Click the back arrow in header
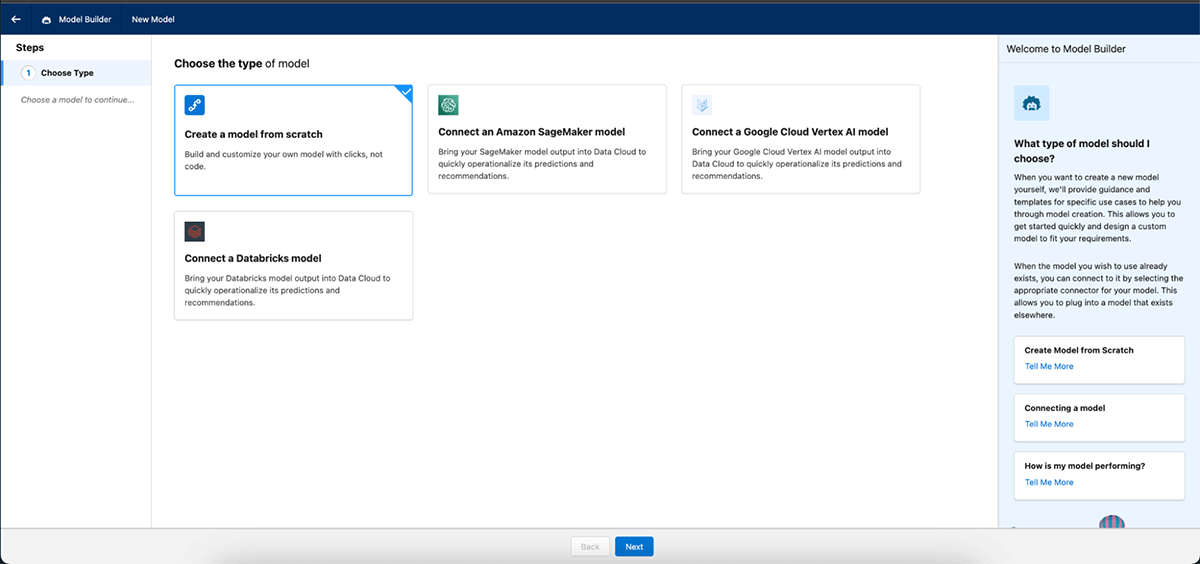This screenshot has width=1200, height=564. point(16,19)
